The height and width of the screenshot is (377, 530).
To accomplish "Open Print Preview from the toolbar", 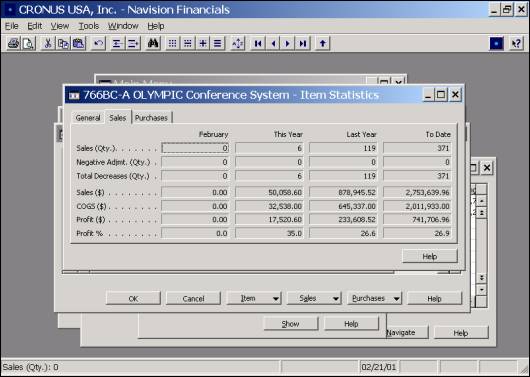I will coord(29,44).
